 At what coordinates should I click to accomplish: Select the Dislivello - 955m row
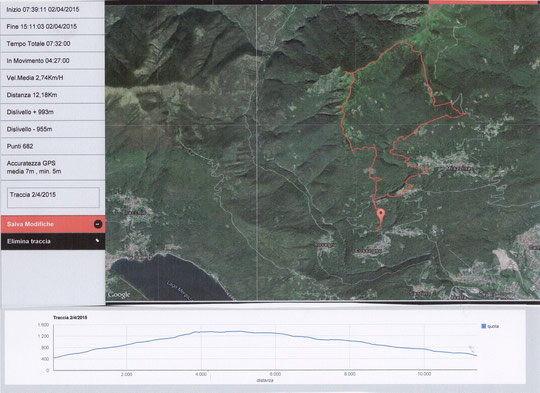(x=53, y=129)
